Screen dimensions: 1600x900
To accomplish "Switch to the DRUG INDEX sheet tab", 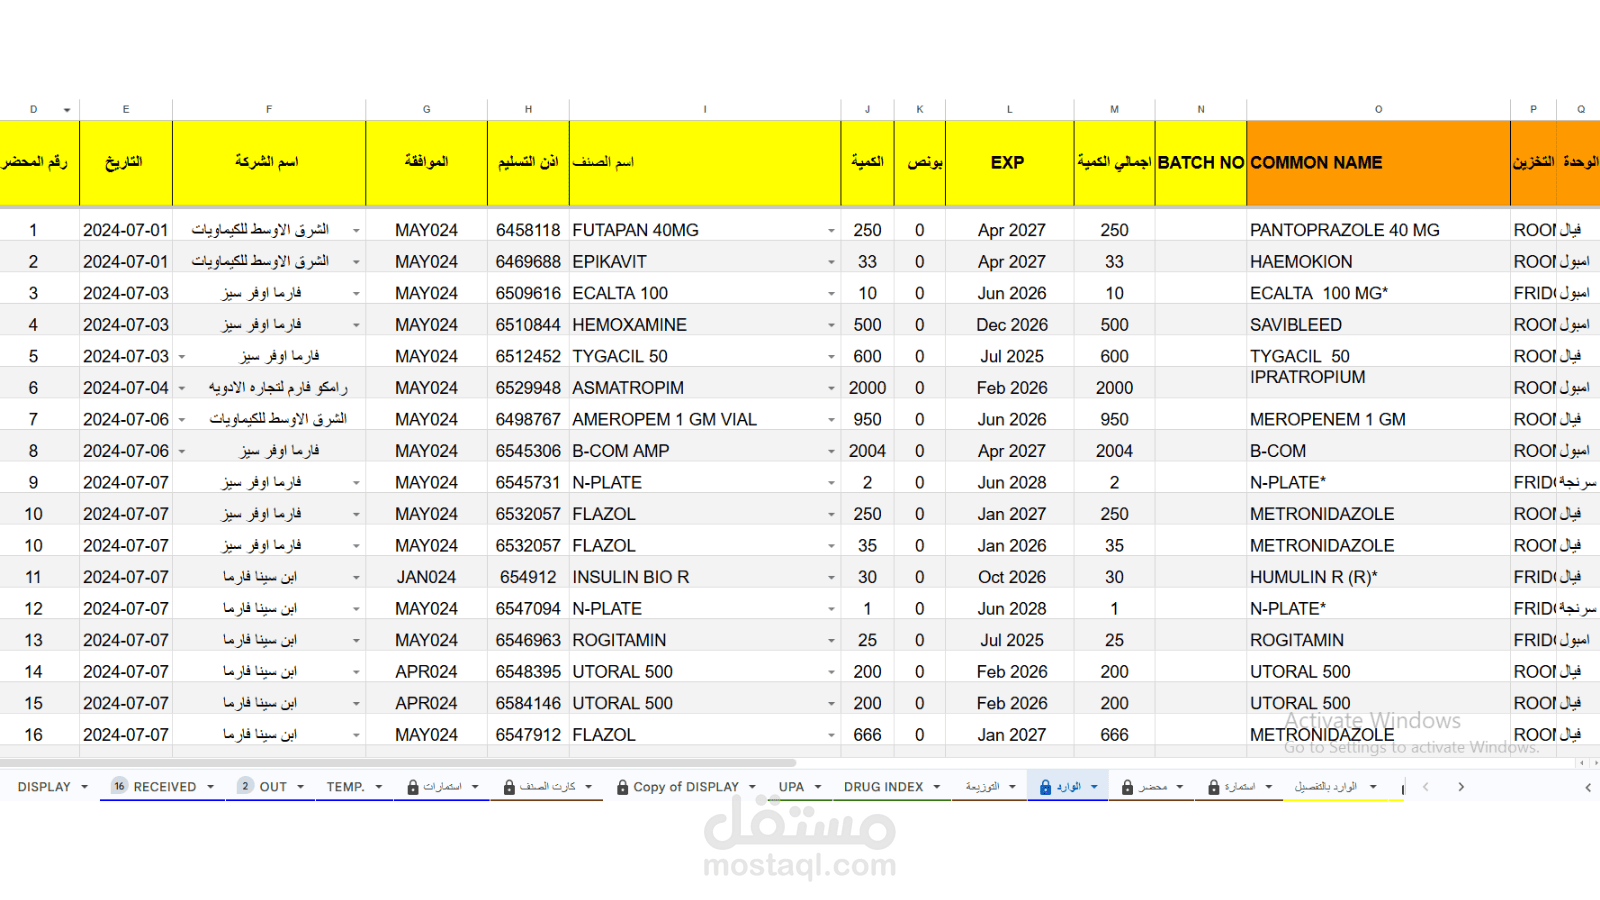I will pyautogui.click(x=884, y=787).
